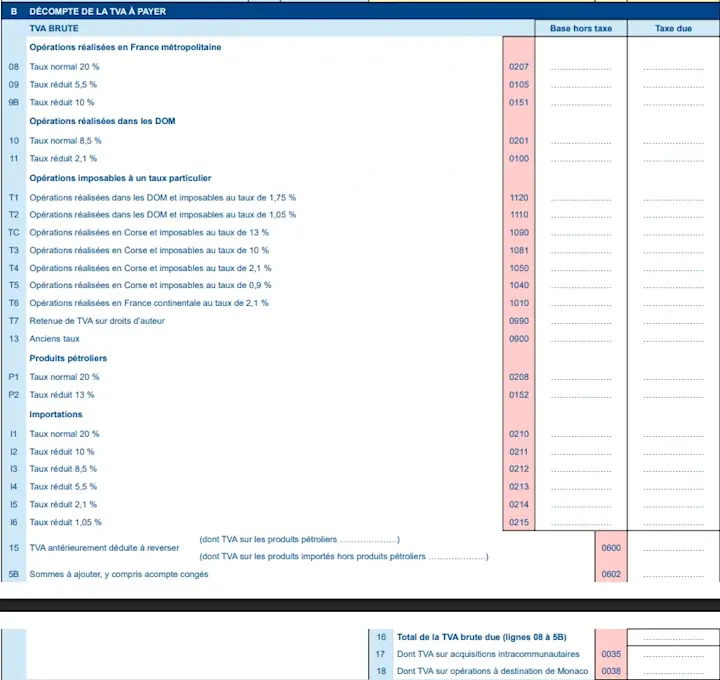The height and width of the screenshot is (680, 720).
Task: Click code 0208 in the pink column
Action: (x=519, y=377)
